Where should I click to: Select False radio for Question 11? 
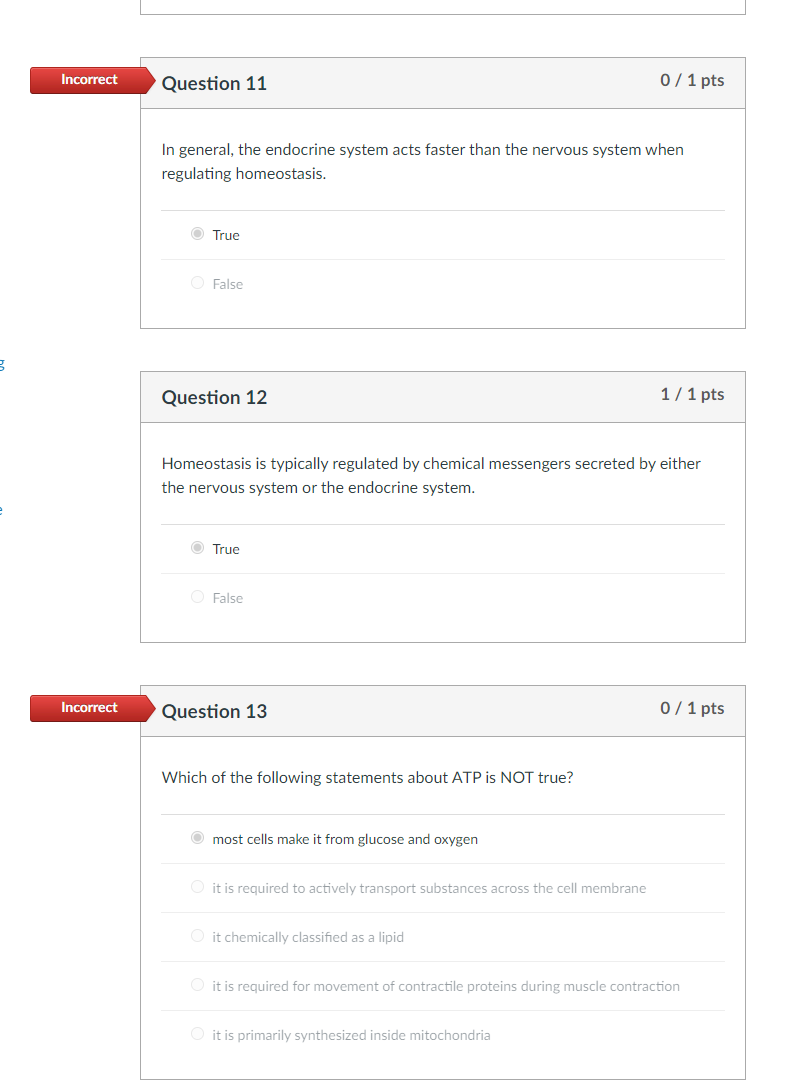coord(198,283)
